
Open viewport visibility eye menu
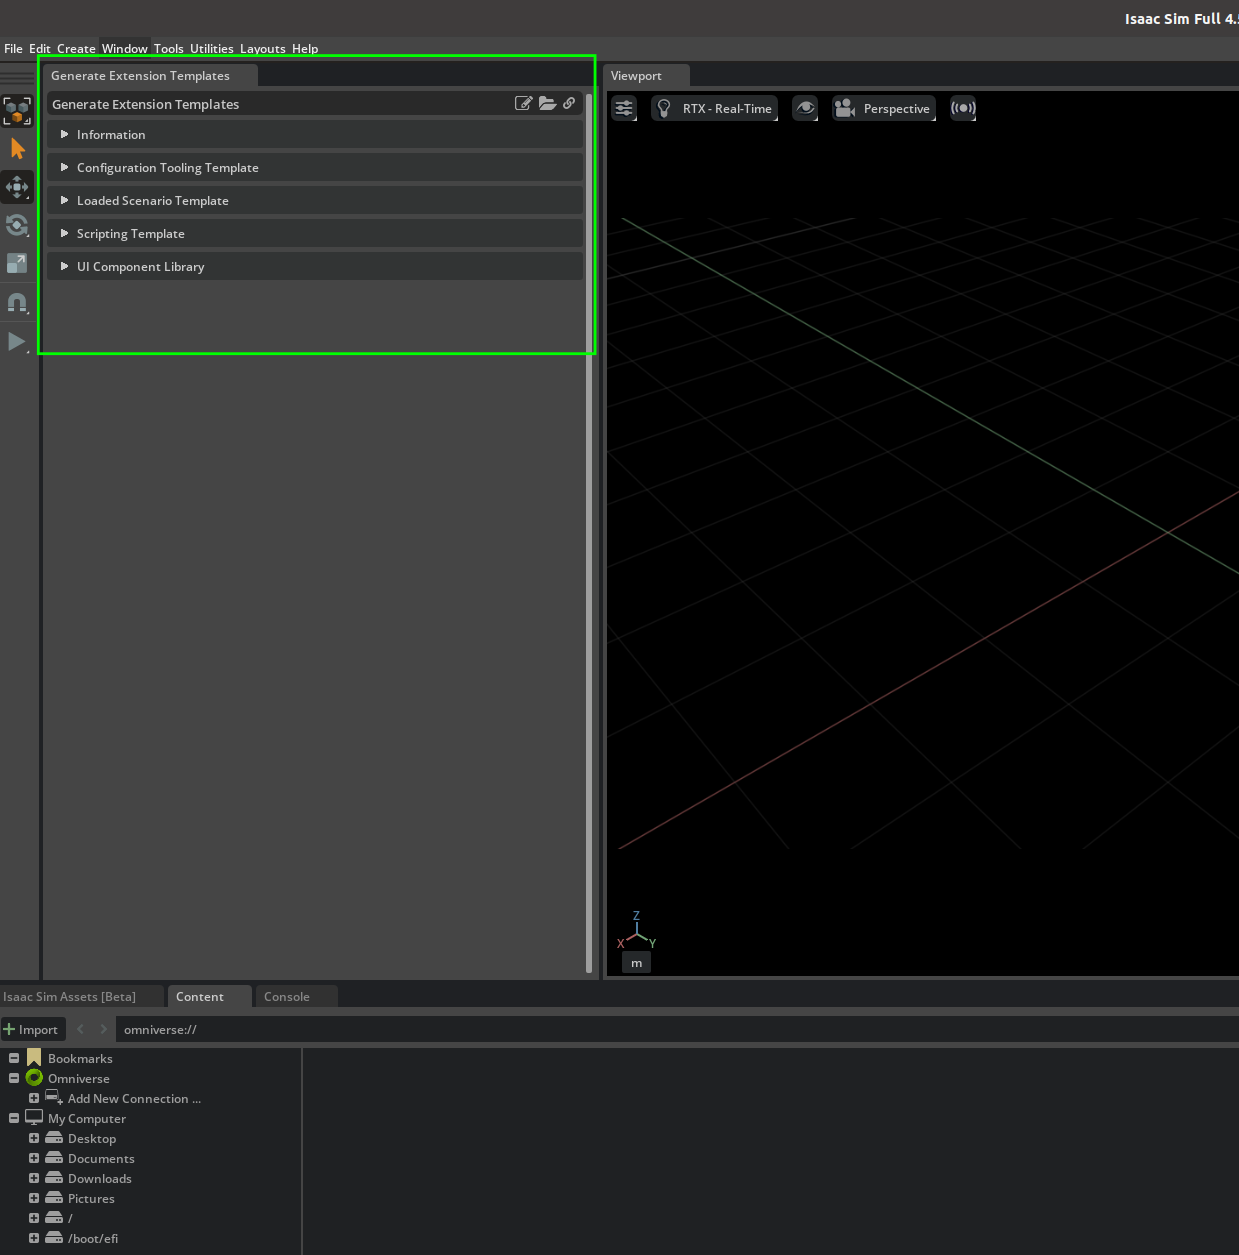pyautogui.click(x=805, y=108)
